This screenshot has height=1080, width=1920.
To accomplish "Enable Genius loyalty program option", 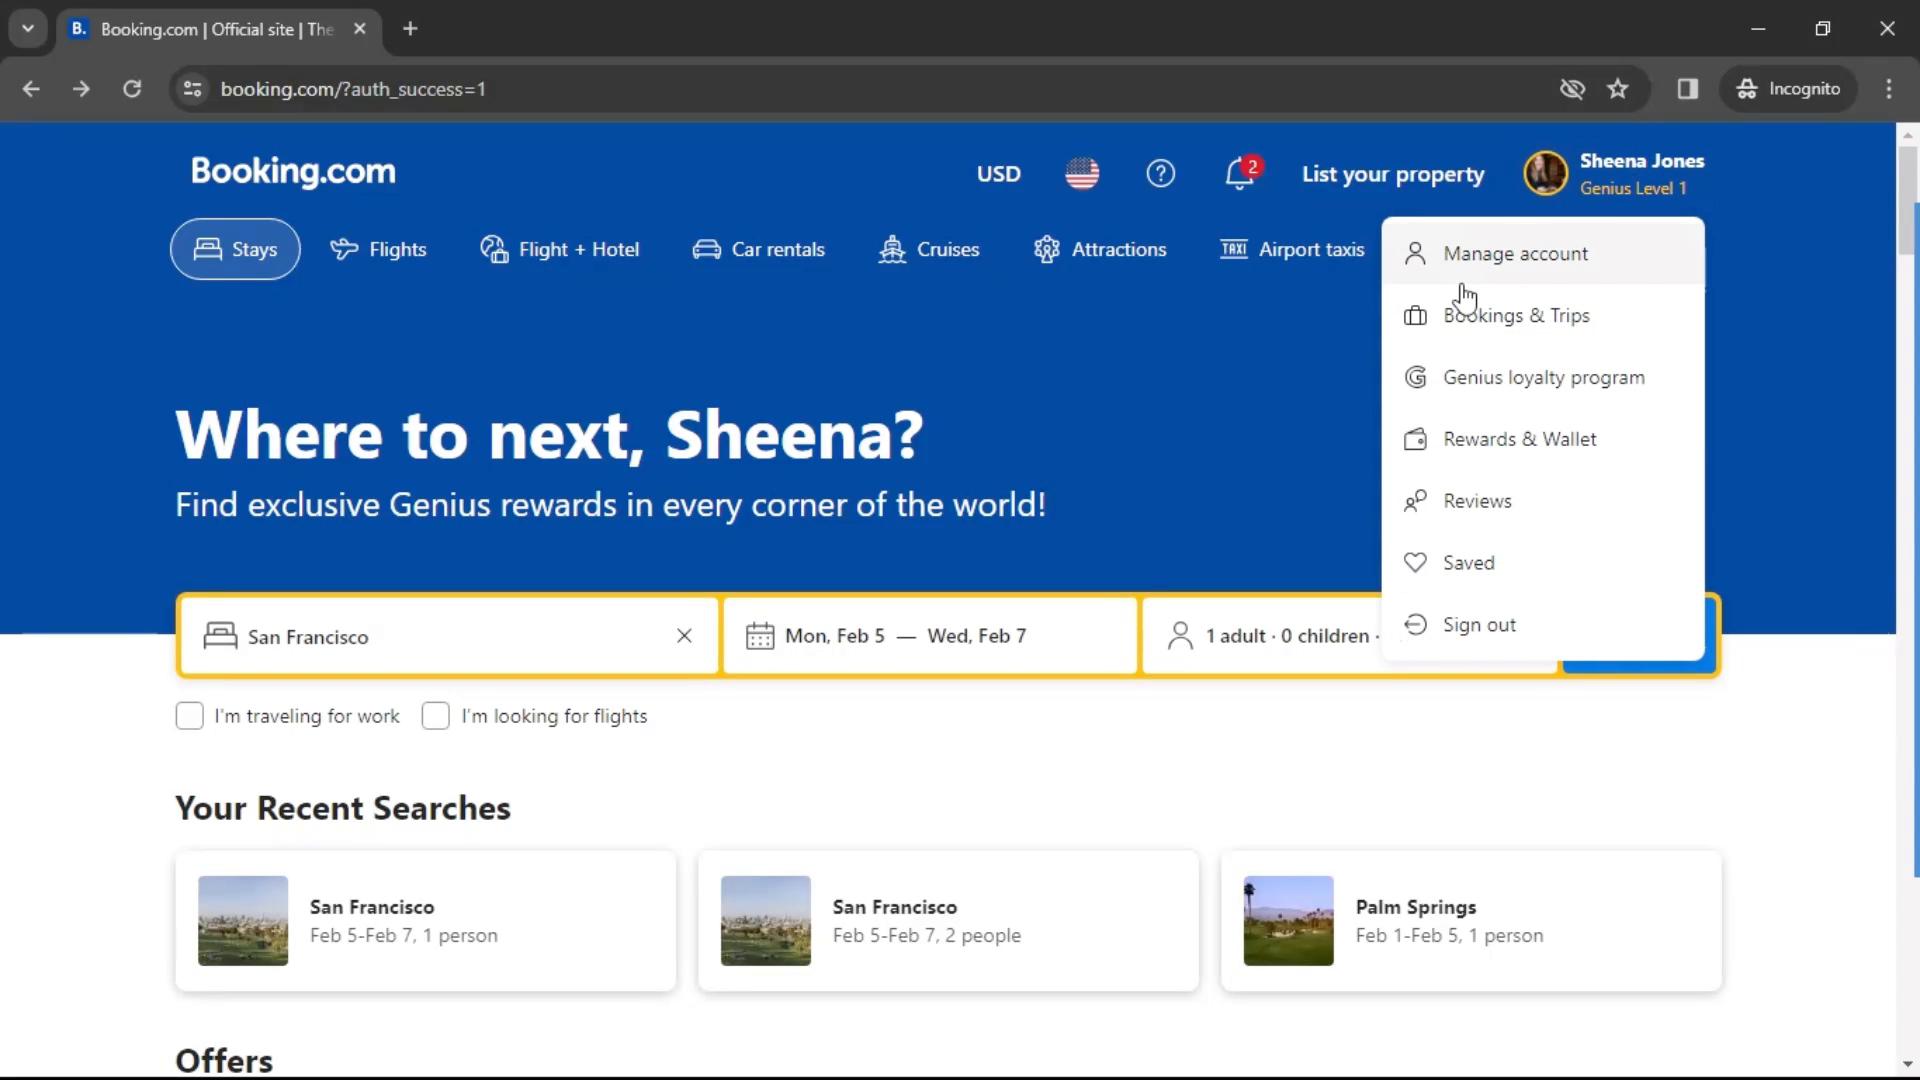I will pyautogui.click(x=1545, y=377).
